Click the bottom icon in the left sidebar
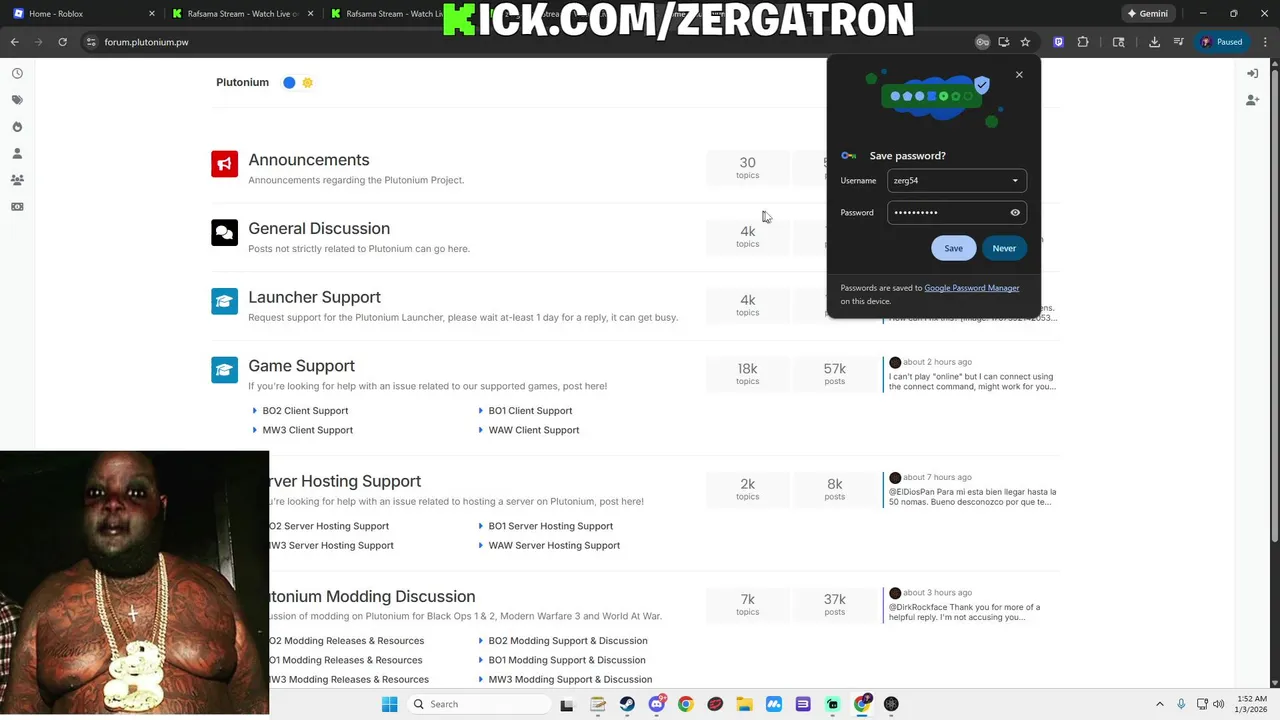 coord(17,207)
